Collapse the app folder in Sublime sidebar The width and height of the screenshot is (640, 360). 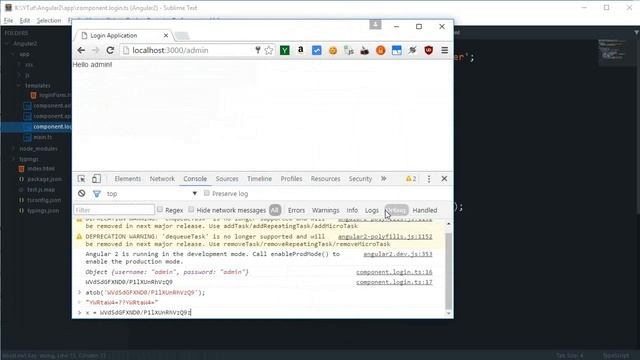tap(13, 54)
